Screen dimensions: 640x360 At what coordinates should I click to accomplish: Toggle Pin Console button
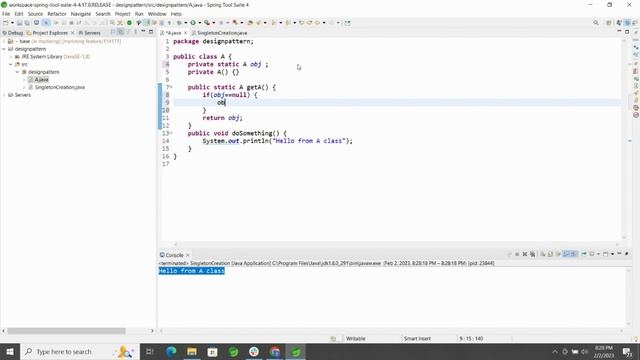click(584, 254)
